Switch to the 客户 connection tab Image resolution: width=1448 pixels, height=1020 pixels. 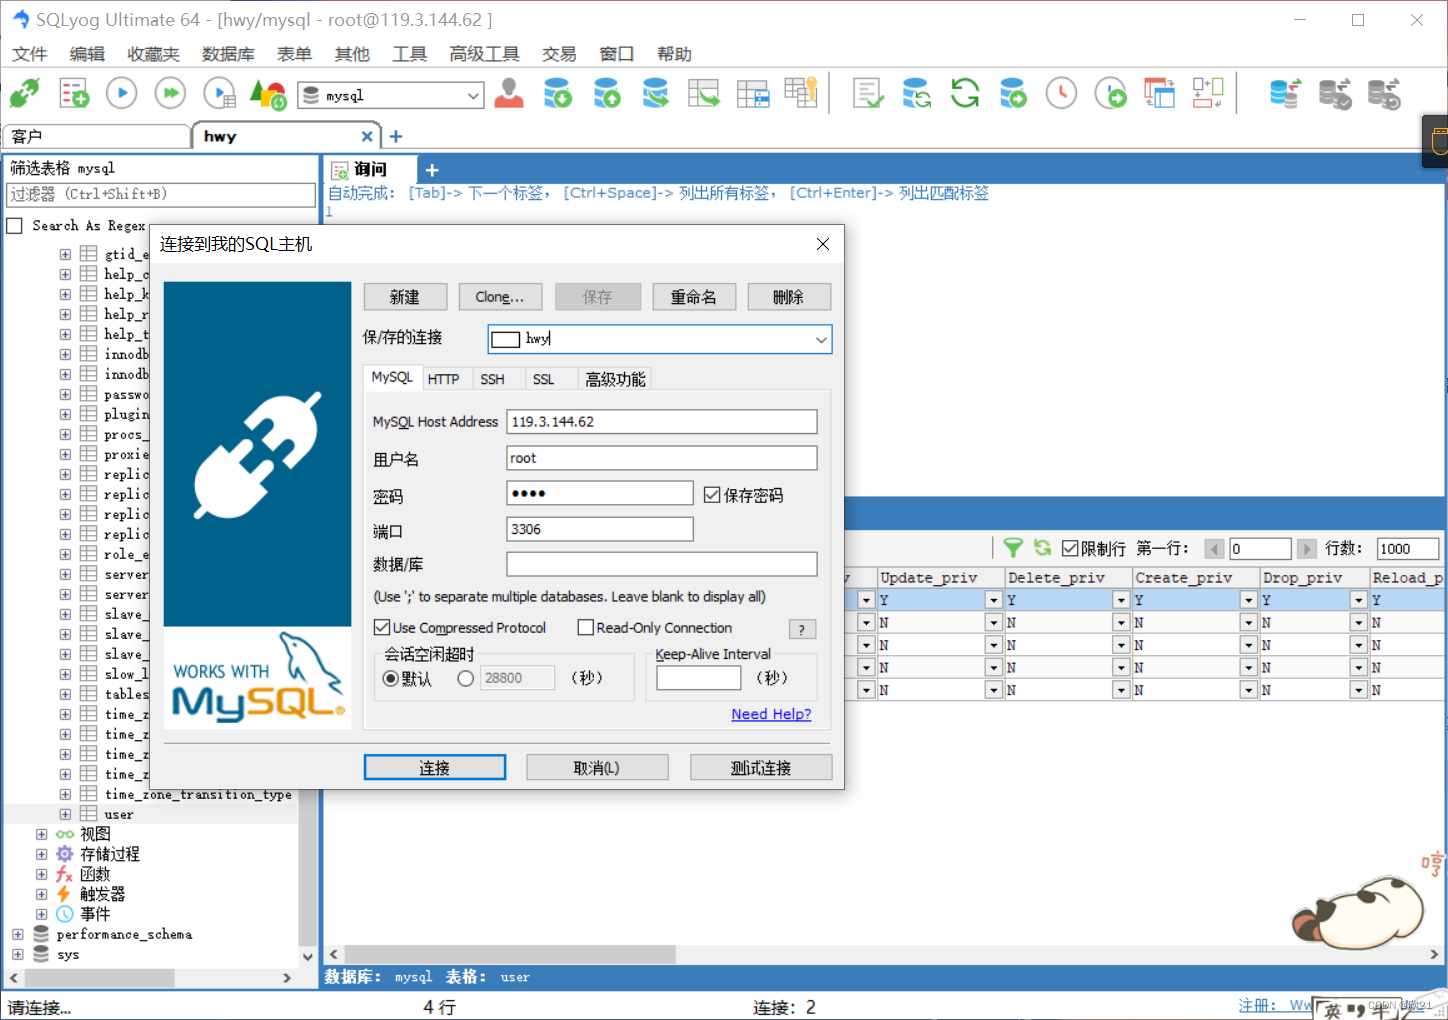click(96, 136)
